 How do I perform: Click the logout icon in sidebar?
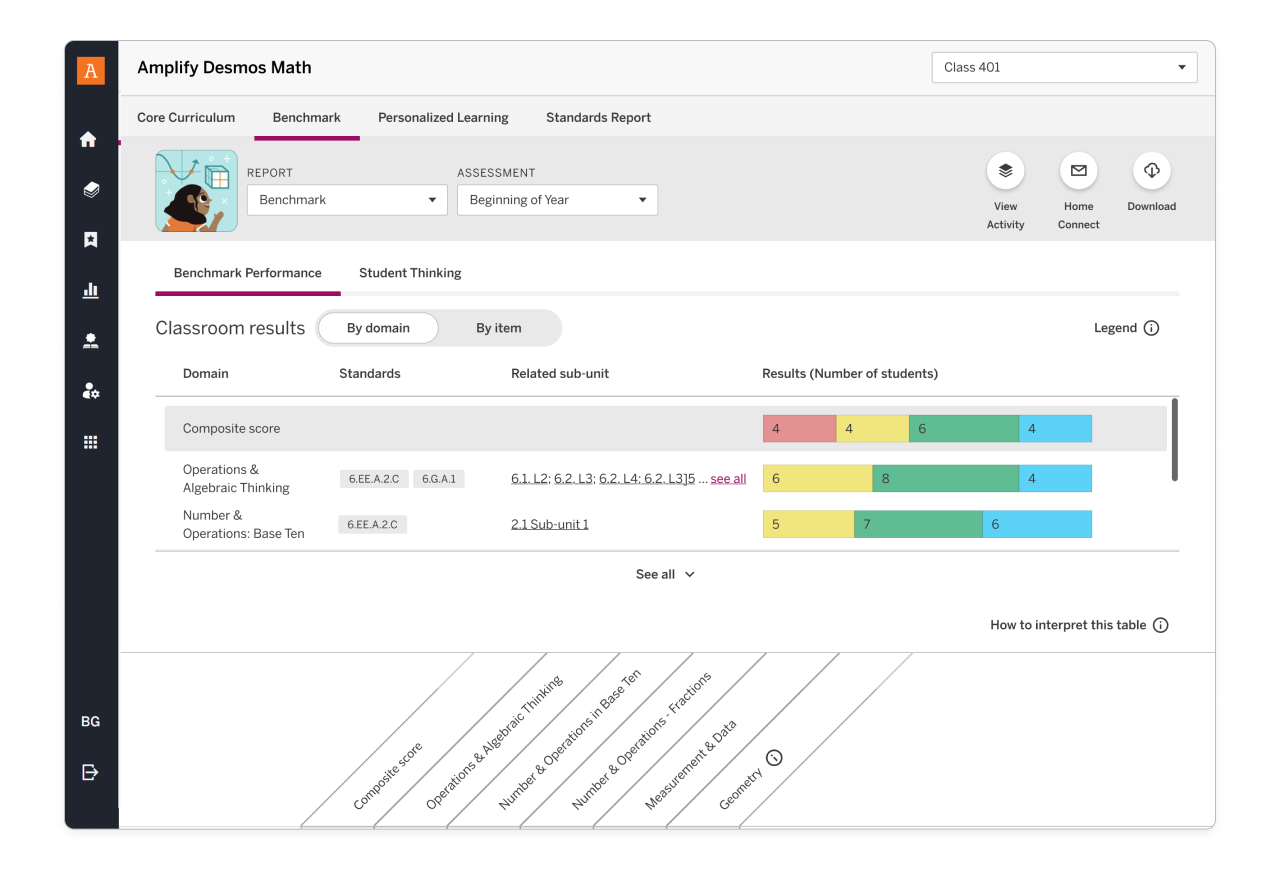tap(91, 772)
